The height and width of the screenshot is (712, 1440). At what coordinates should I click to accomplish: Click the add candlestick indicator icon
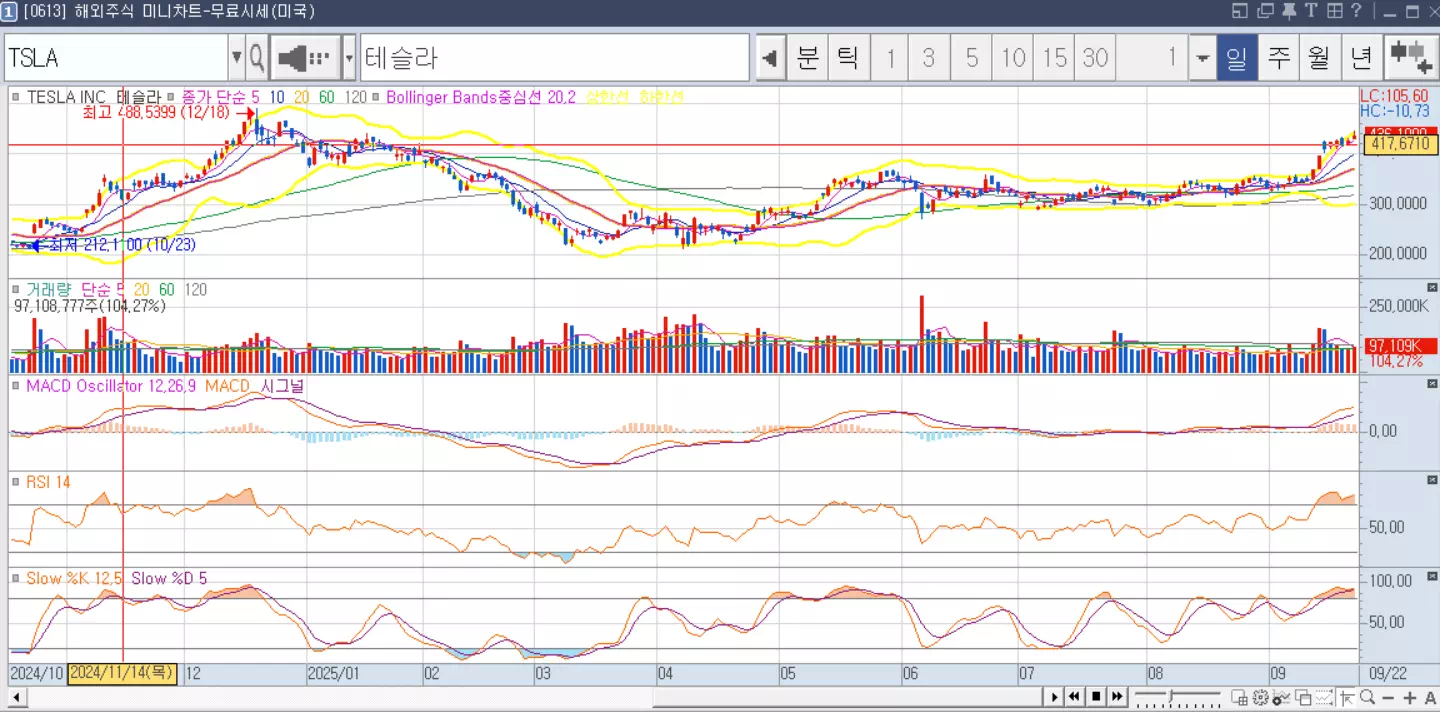point(1411,58)
